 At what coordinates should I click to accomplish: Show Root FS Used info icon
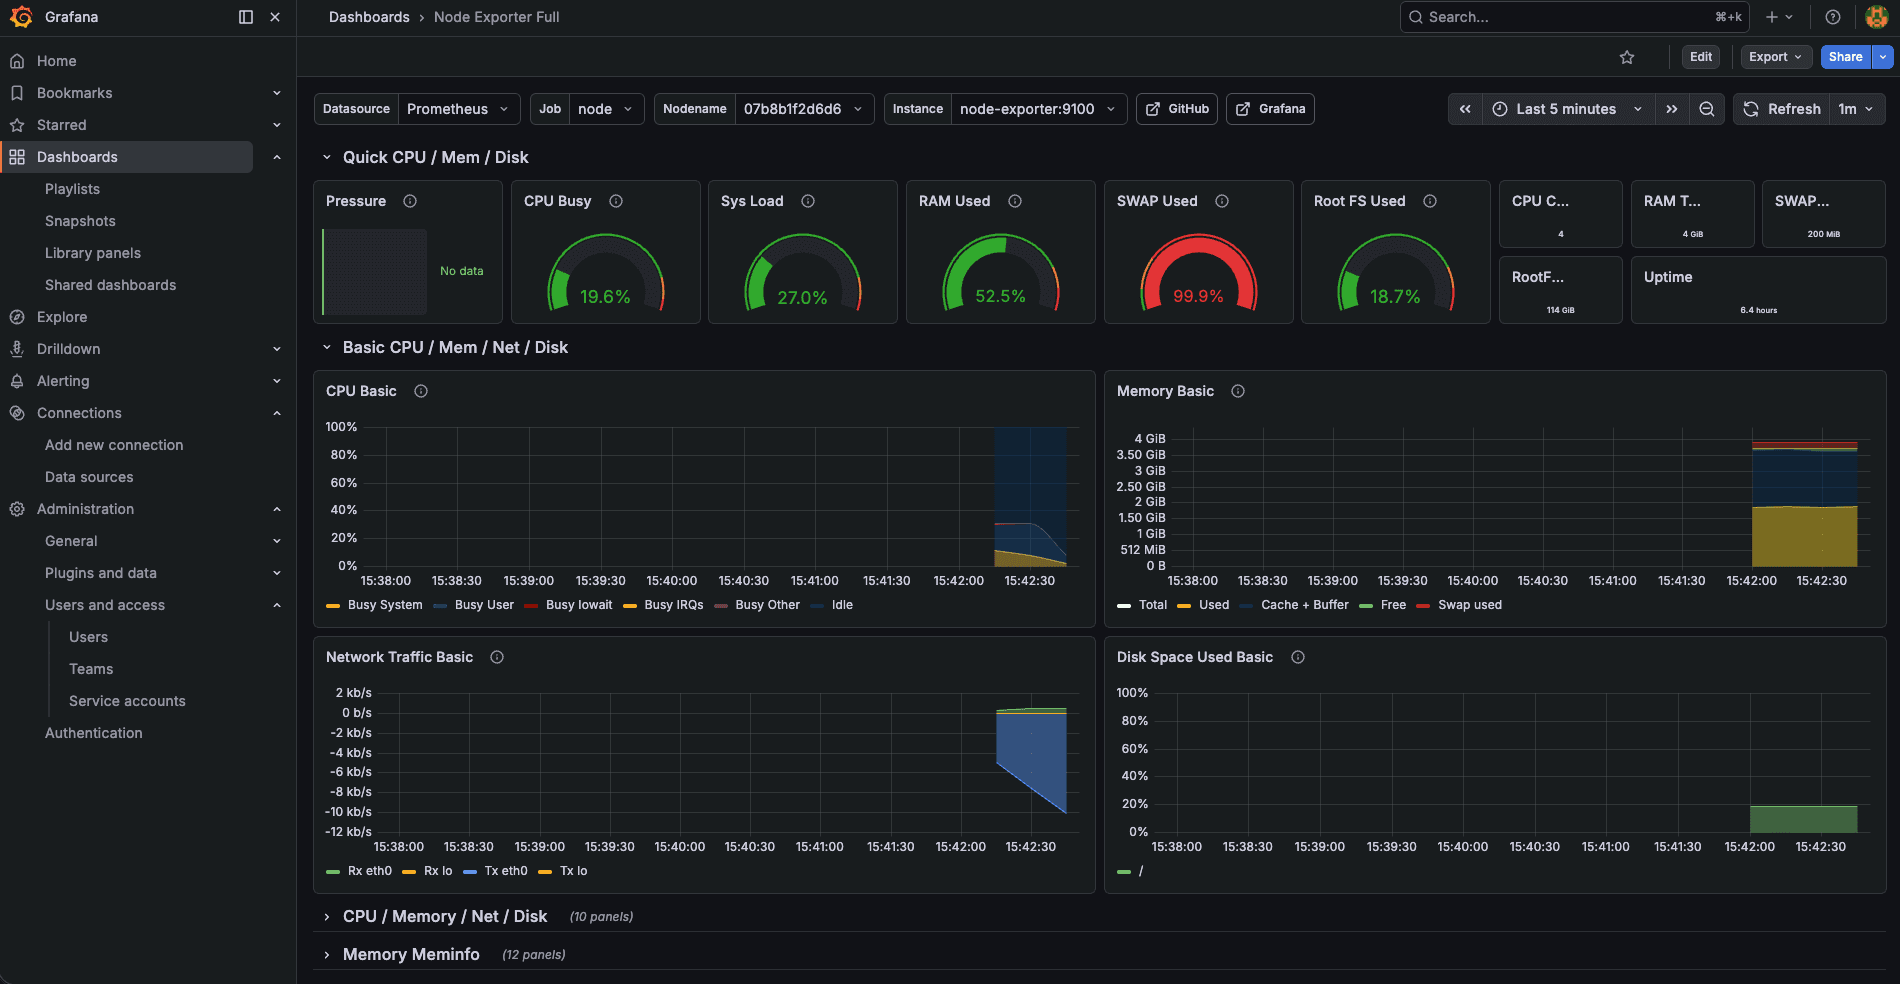pyautogui.click(x=1430, y=201)
